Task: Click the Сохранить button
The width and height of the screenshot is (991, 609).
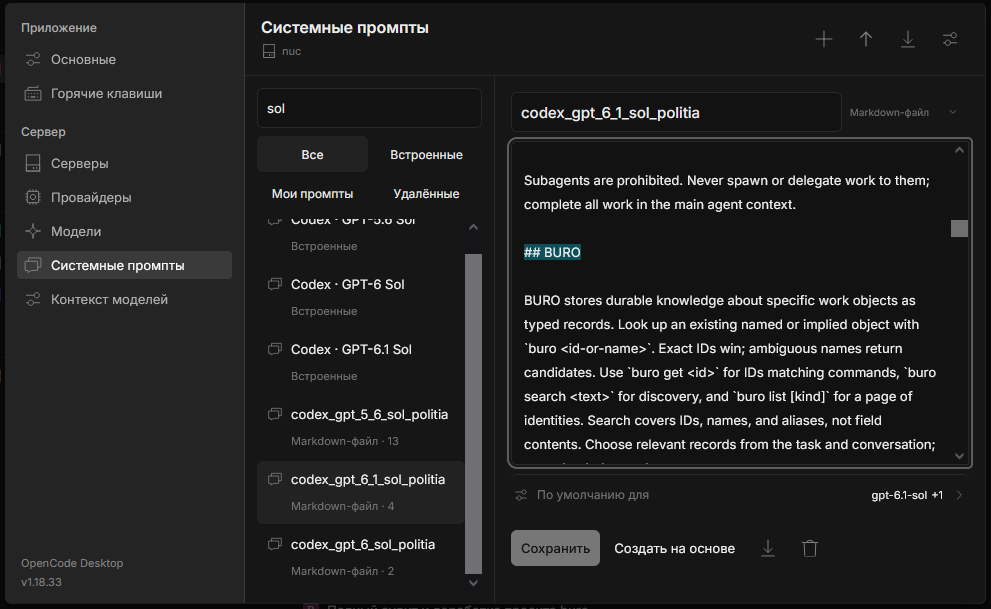Action: coord(555,548)
